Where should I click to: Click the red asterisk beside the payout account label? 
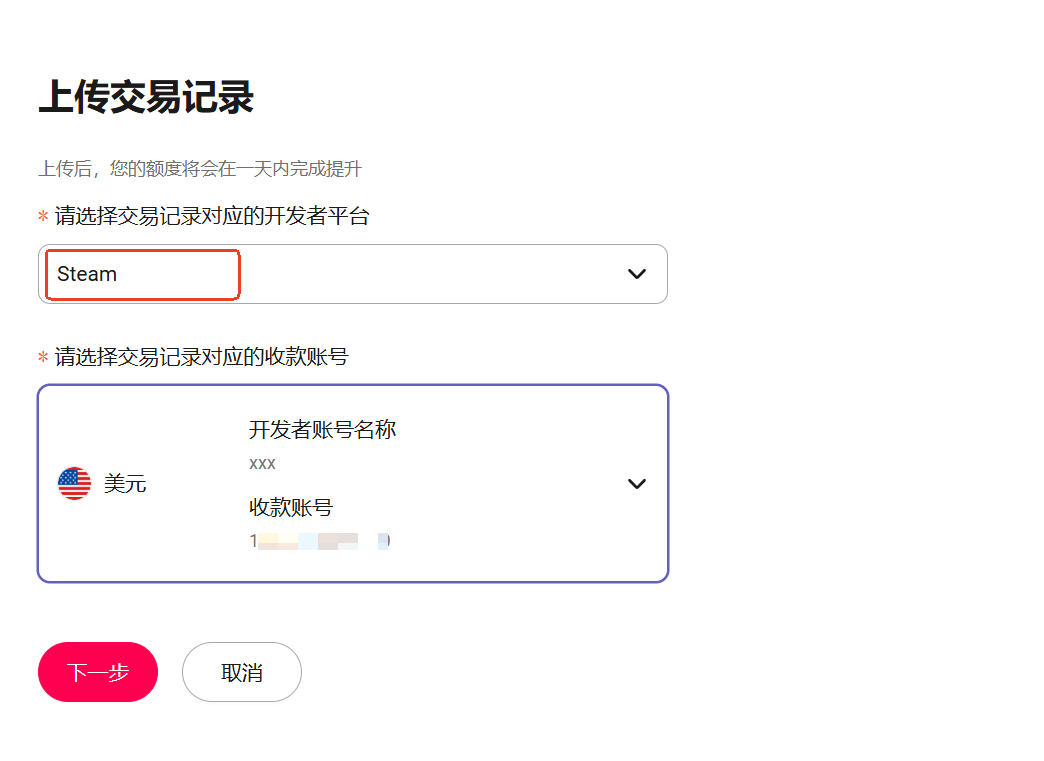click(x=43, y=357)
